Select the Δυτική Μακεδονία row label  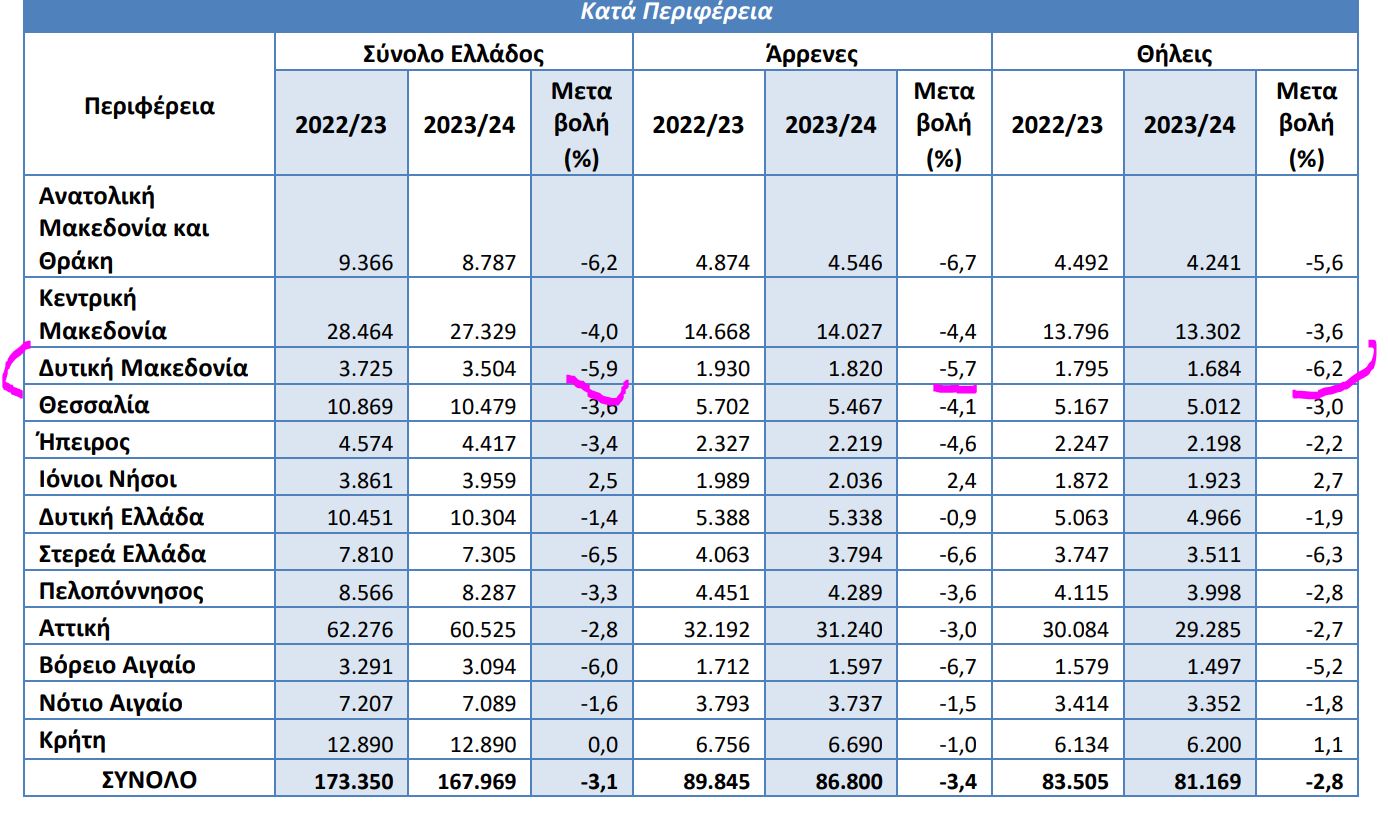click(x=143, y=368)
